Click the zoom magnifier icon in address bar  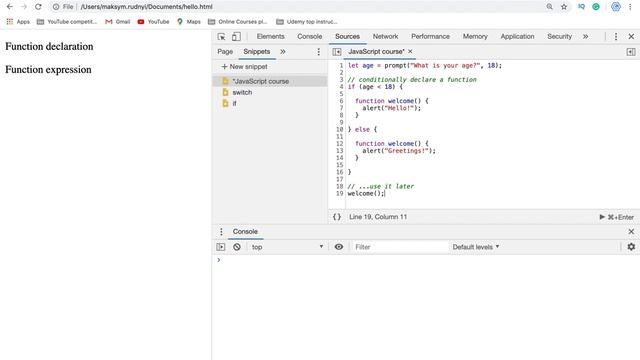(x=549, y=7)
